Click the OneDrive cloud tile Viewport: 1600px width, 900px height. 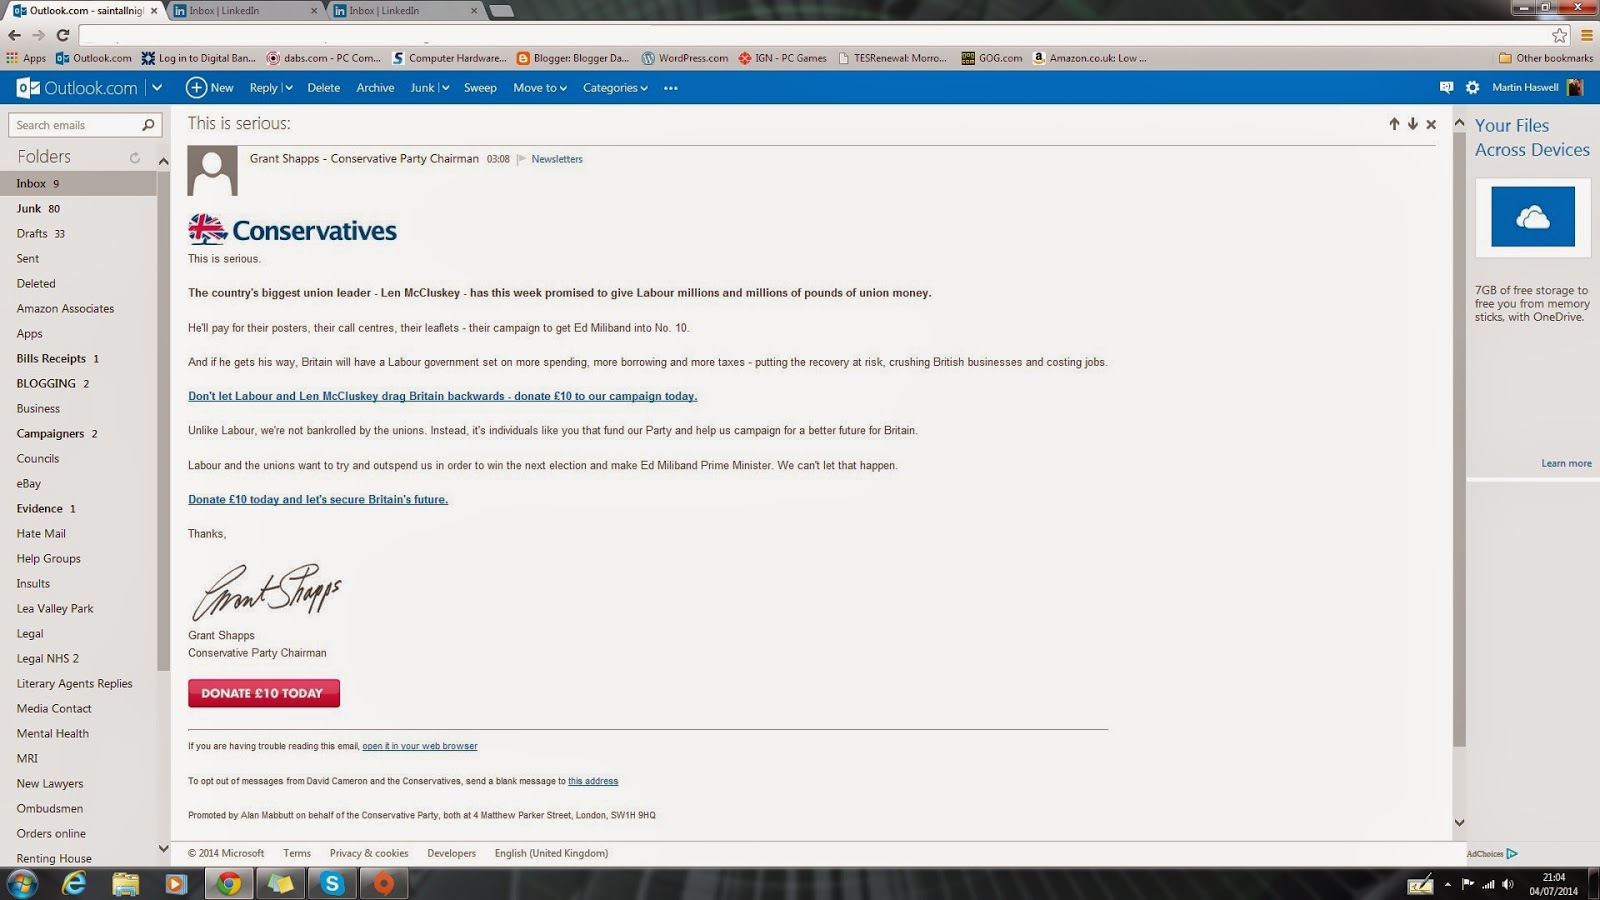click(x=1532, y=217)
